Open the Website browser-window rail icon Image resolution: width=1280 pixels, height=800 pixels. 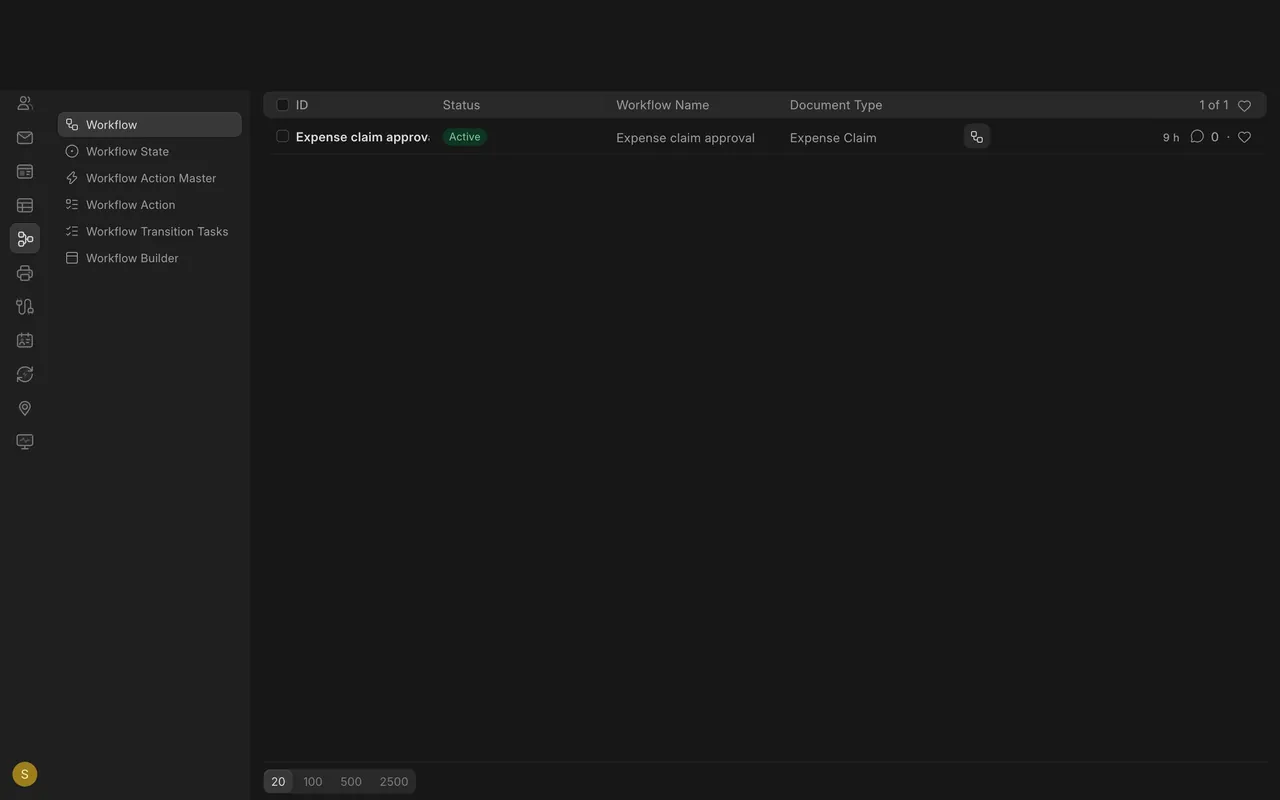pos(25,172)
